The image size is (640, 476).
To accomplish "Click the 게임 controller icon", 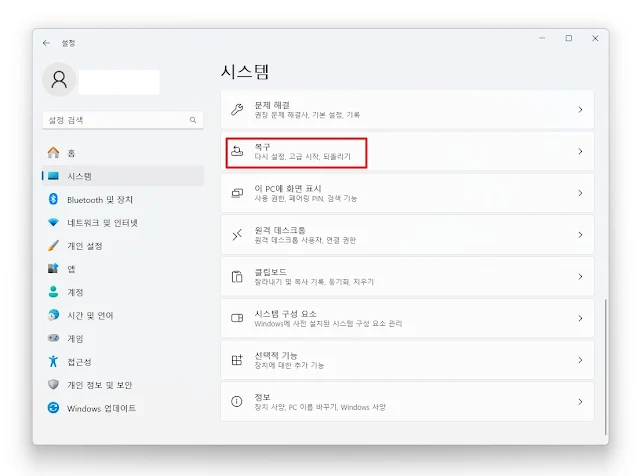I will point(53,338).
